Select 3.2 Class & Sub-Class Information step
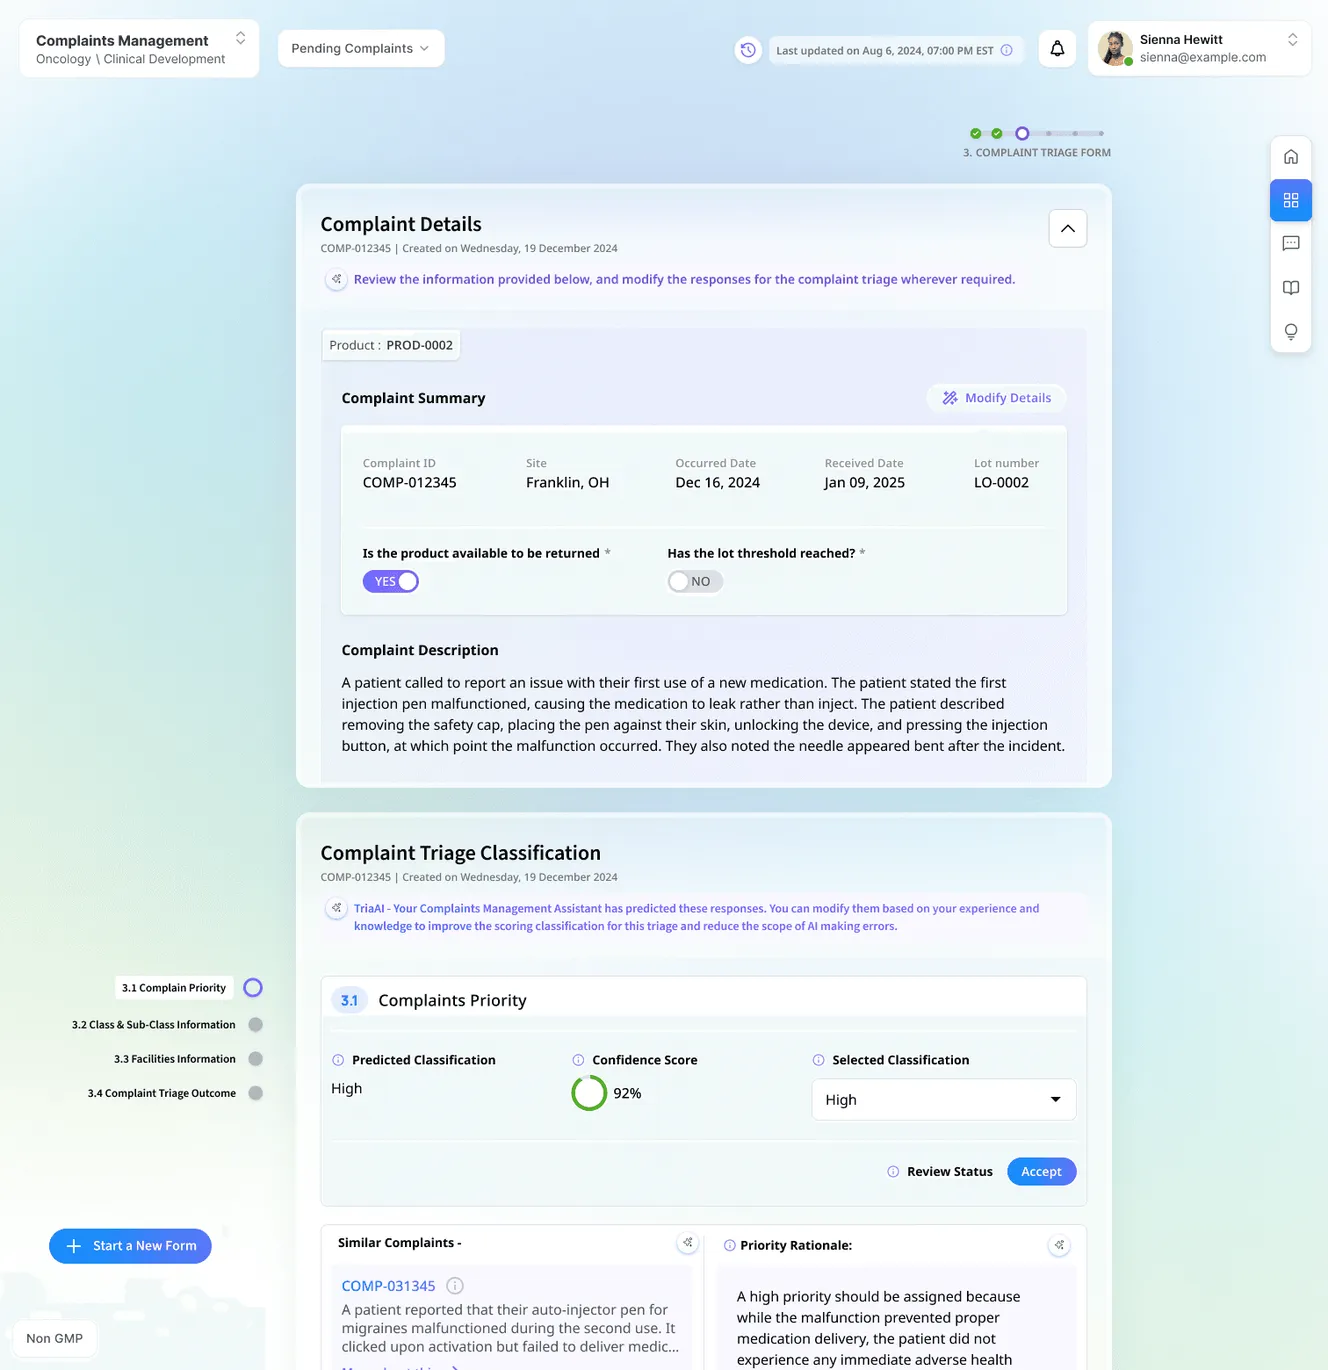 (154, 1025)
